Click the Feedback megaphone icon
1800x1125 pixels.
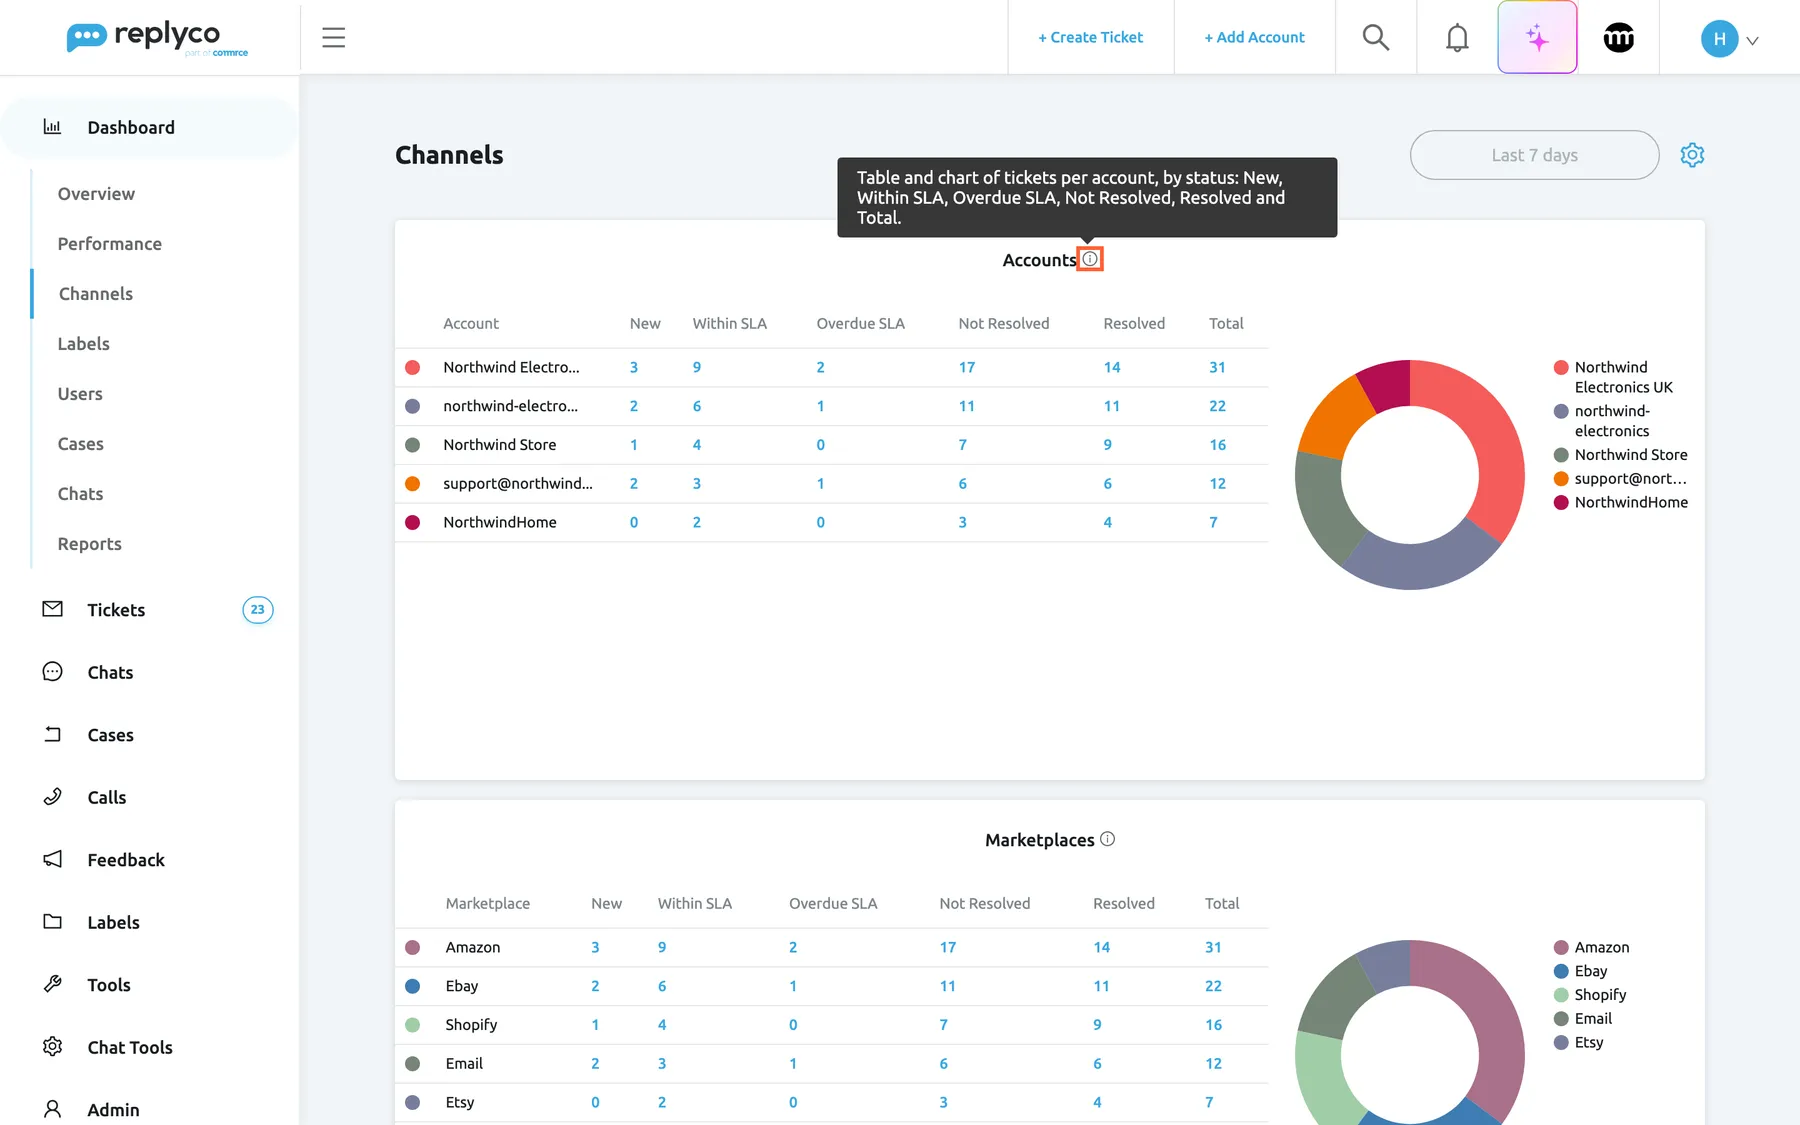[x=53, y=859]
